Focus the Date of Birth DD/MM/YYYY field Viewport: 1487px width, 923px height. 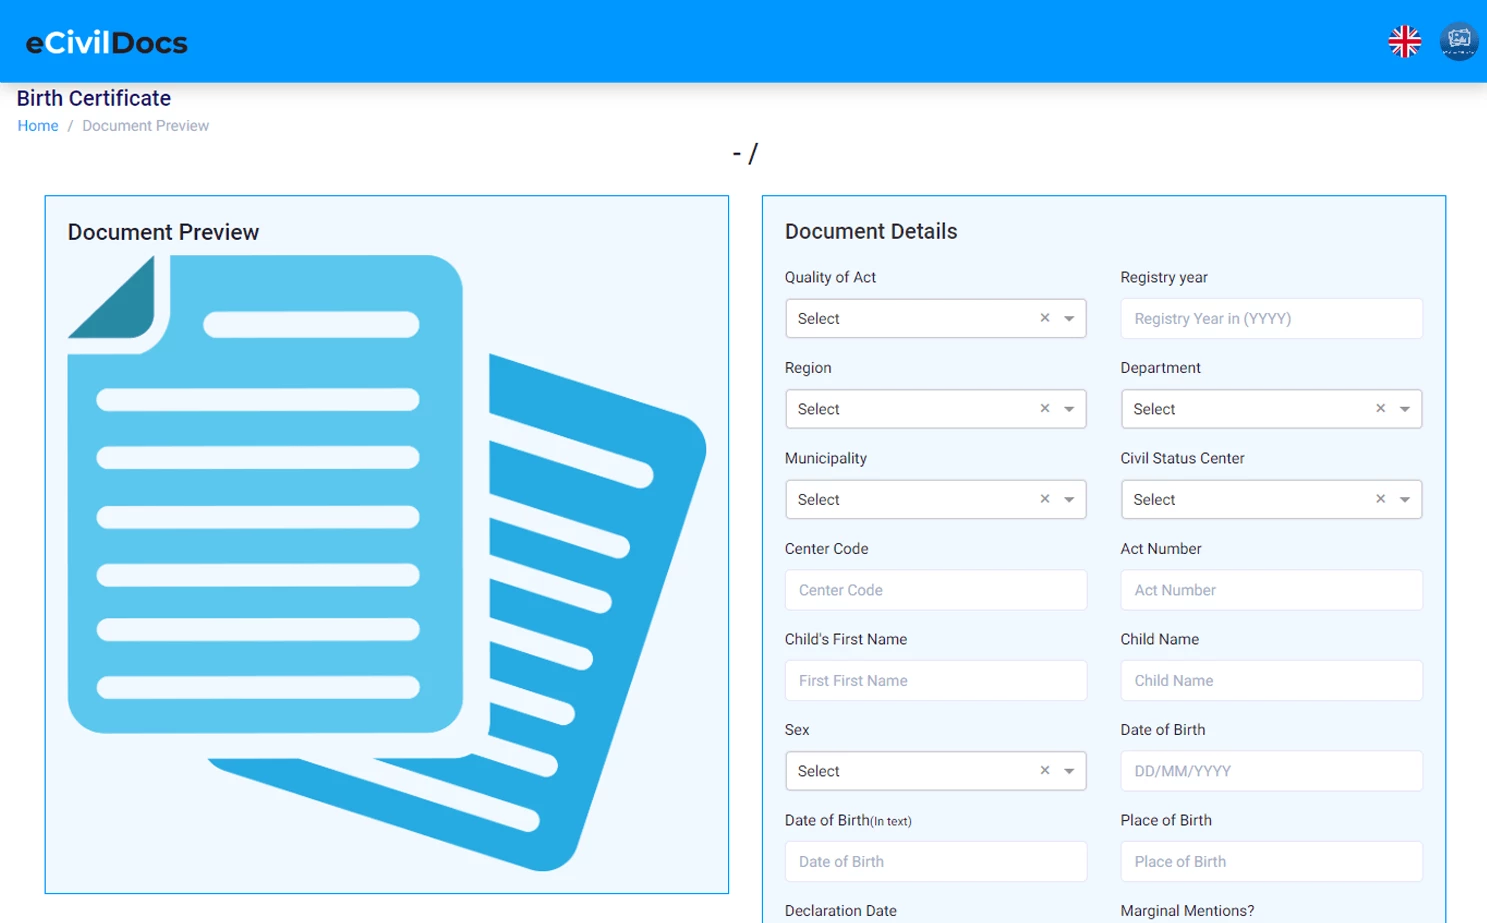[x=1270, y=770]
